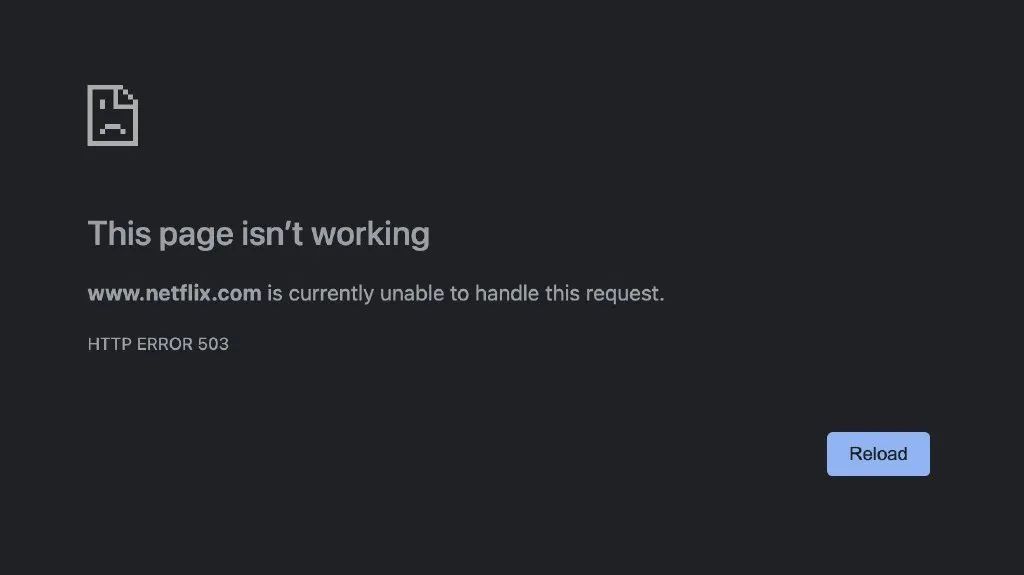
Task: Click the 'This page isn't working' heading
Action: pyautogui.click(x=259, y=234)
